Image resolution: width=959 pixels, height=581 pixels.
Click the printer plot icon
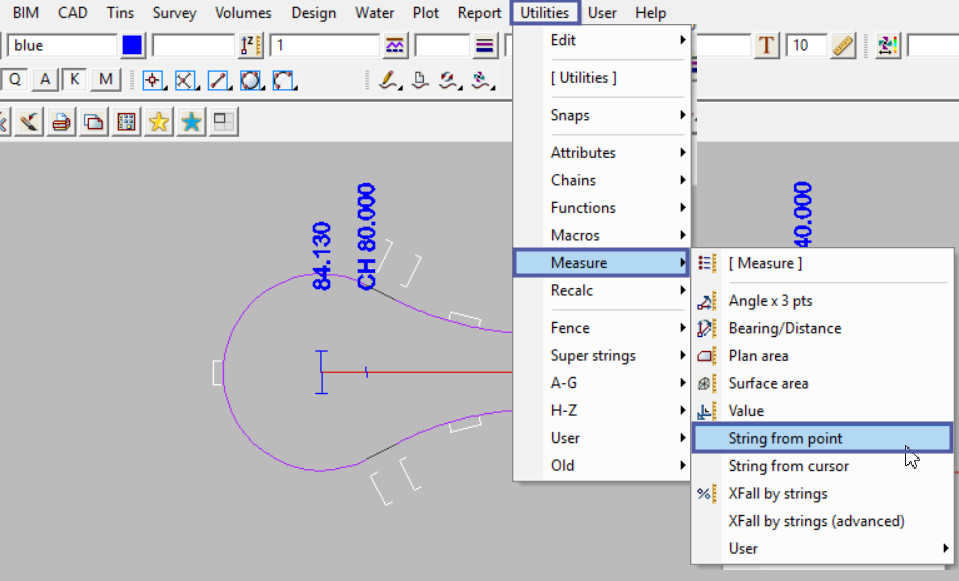(x=61, y=122)
